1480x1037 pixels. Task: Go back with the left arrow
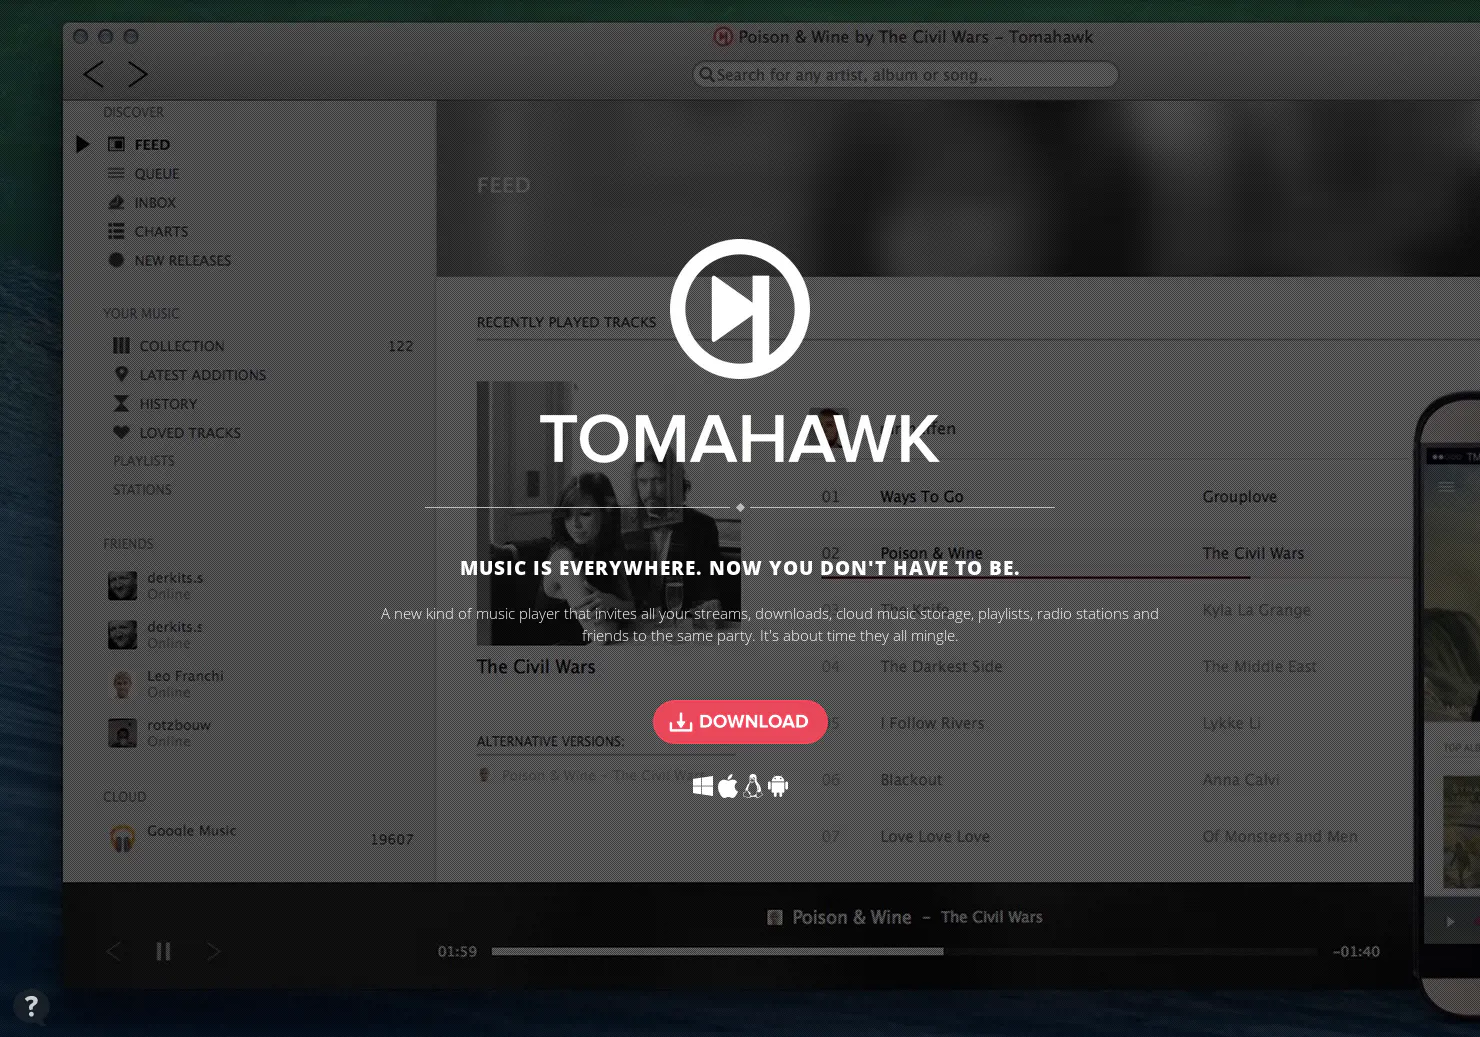(x=93, y=74)
